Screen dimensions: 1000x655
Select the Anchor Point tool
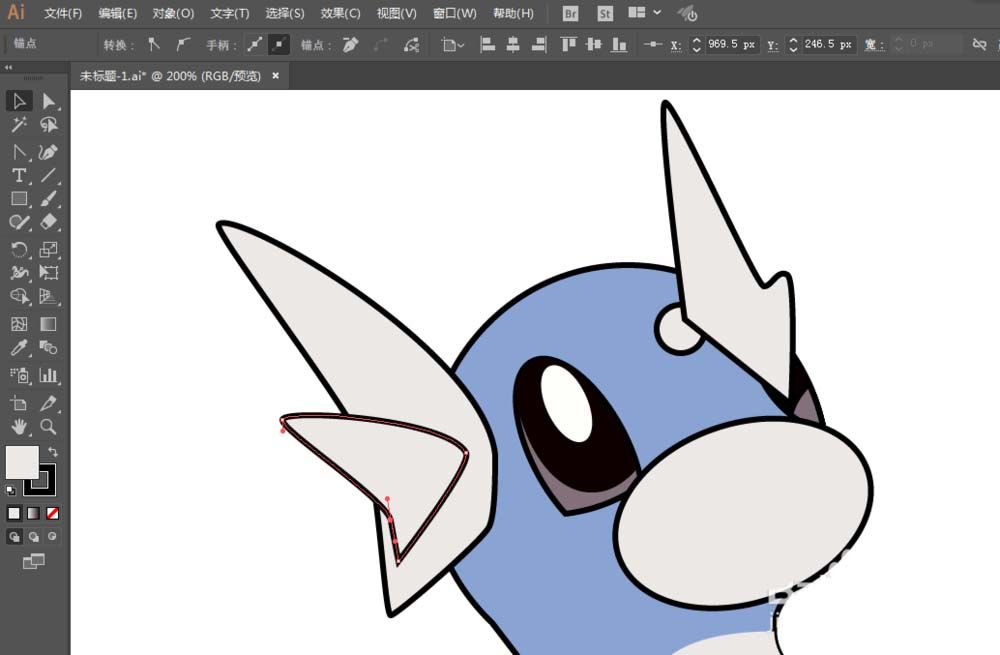tap(19, 152)
